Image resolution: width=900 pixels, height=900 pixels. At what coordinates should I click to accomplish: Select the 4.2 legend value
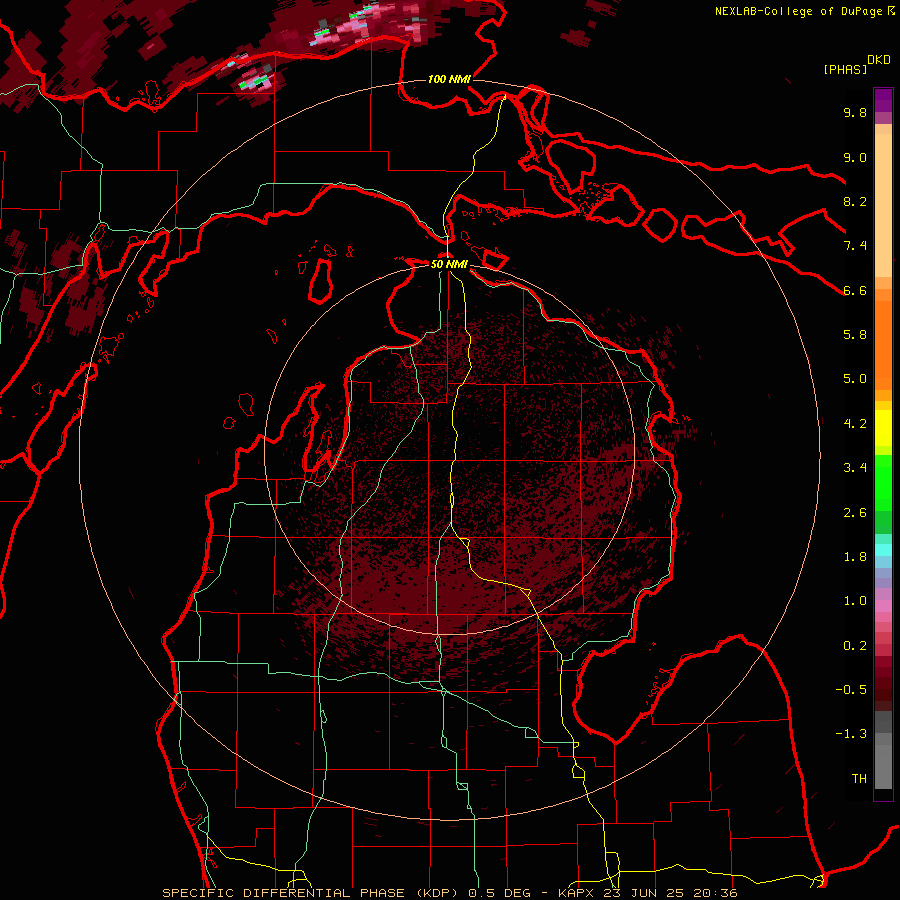[855, 424]
